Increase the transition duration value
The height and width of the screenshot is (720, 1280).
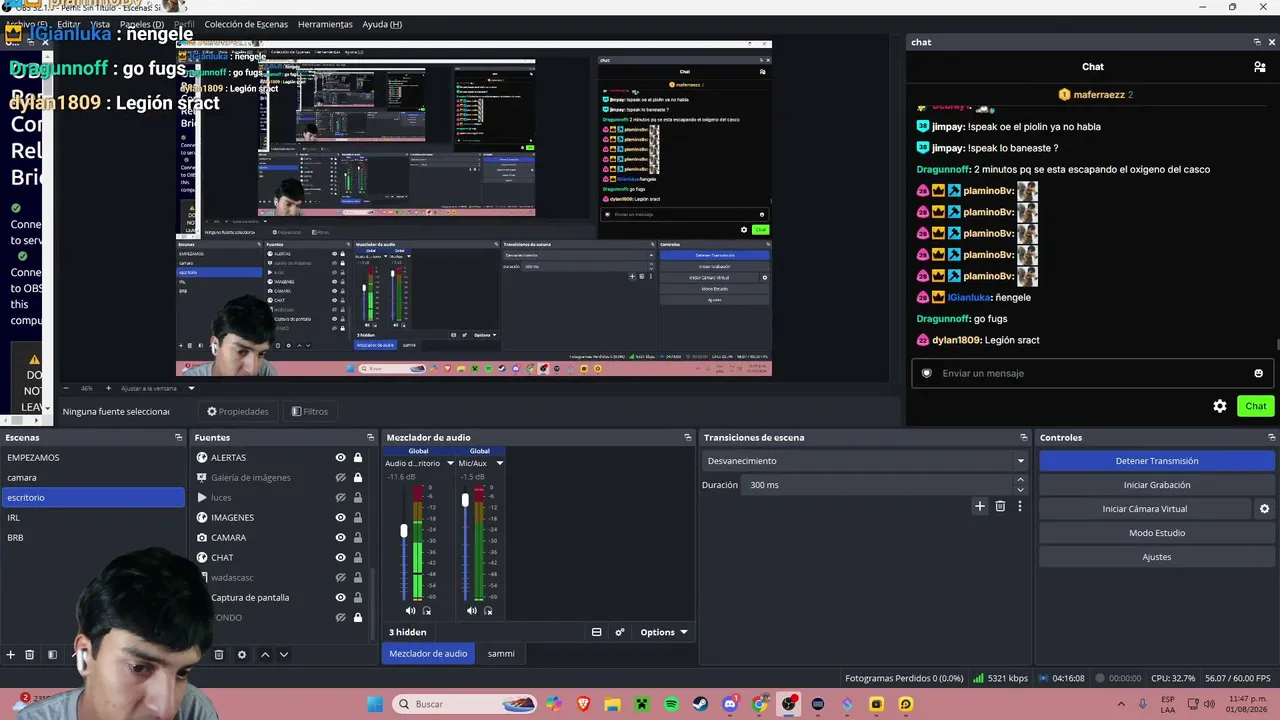[1020, 480]
